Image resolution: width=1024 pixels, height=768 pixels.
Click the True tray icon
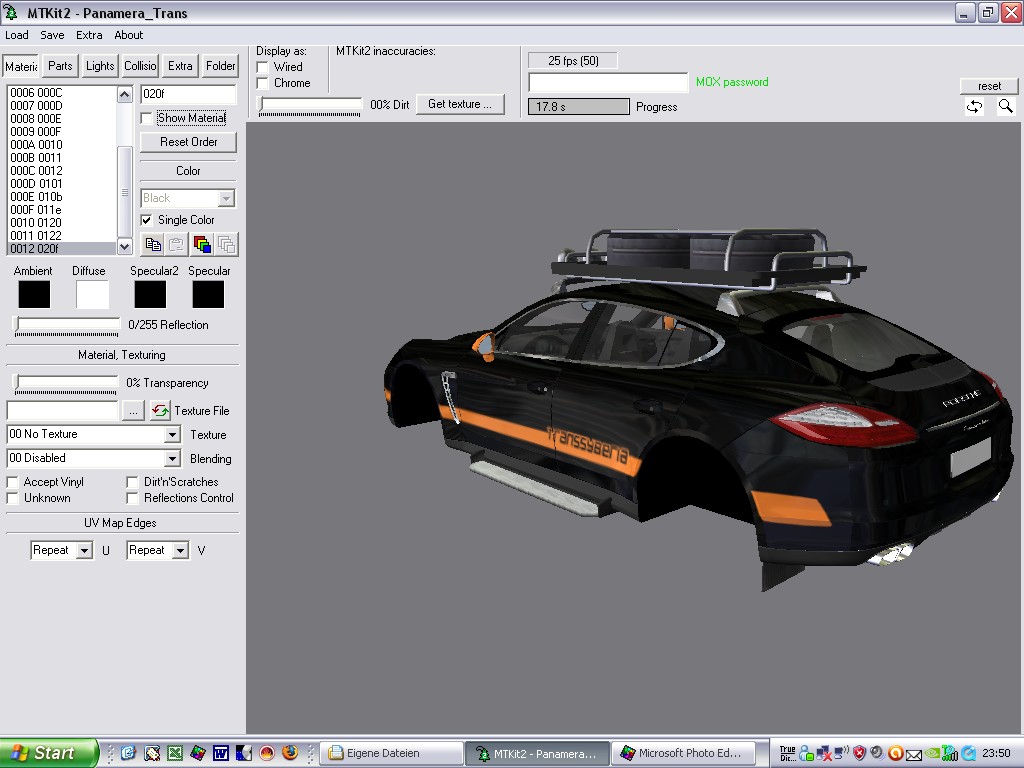tap(788, 753)
